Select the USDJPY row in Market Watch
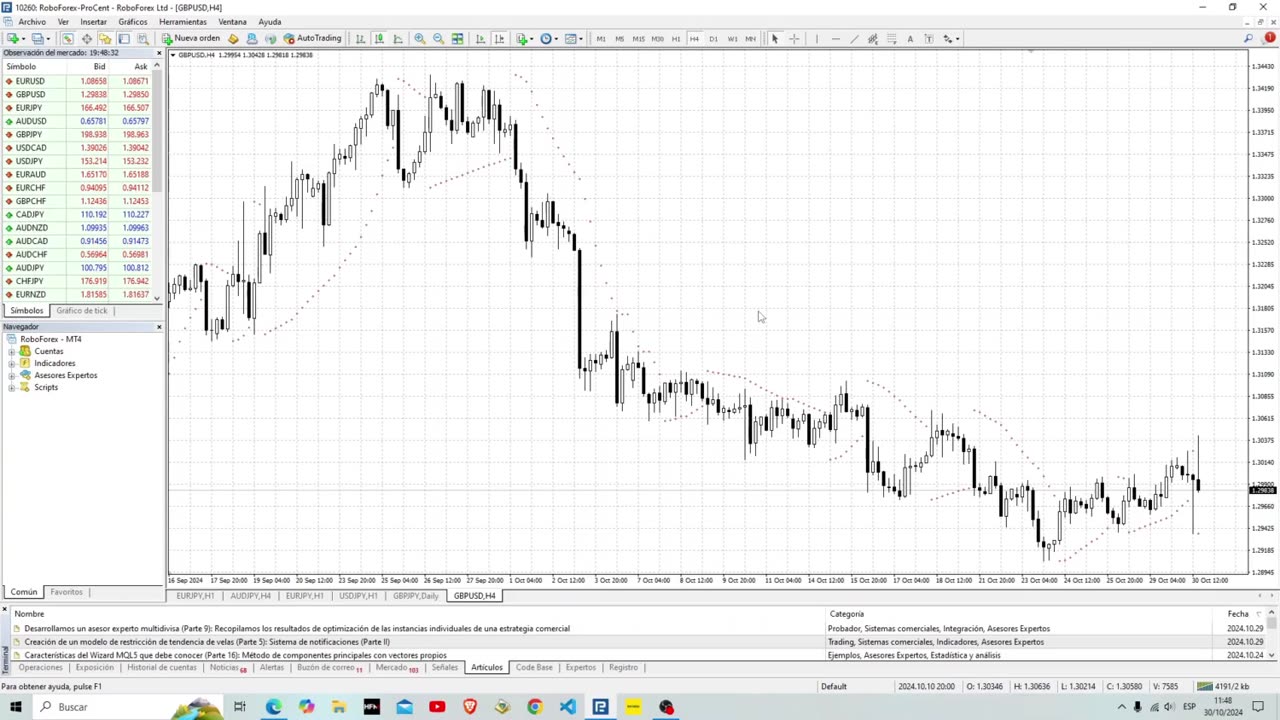This screenshot has height=720, width=1280. click(x=79, y=161)
